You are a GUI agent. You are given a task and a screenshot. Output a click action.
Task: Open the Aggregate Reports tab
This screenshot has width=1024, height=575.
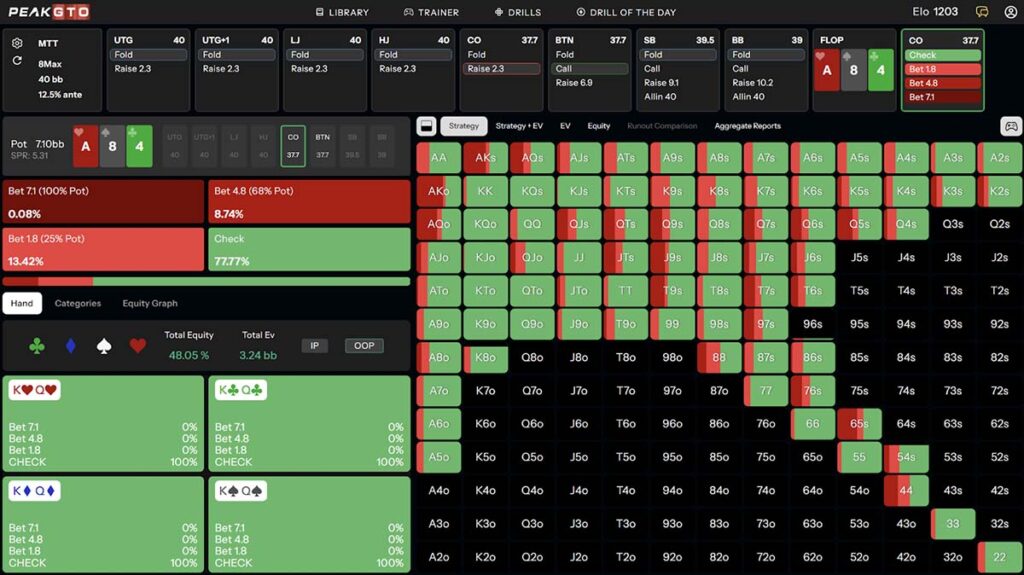click(747, 126)
